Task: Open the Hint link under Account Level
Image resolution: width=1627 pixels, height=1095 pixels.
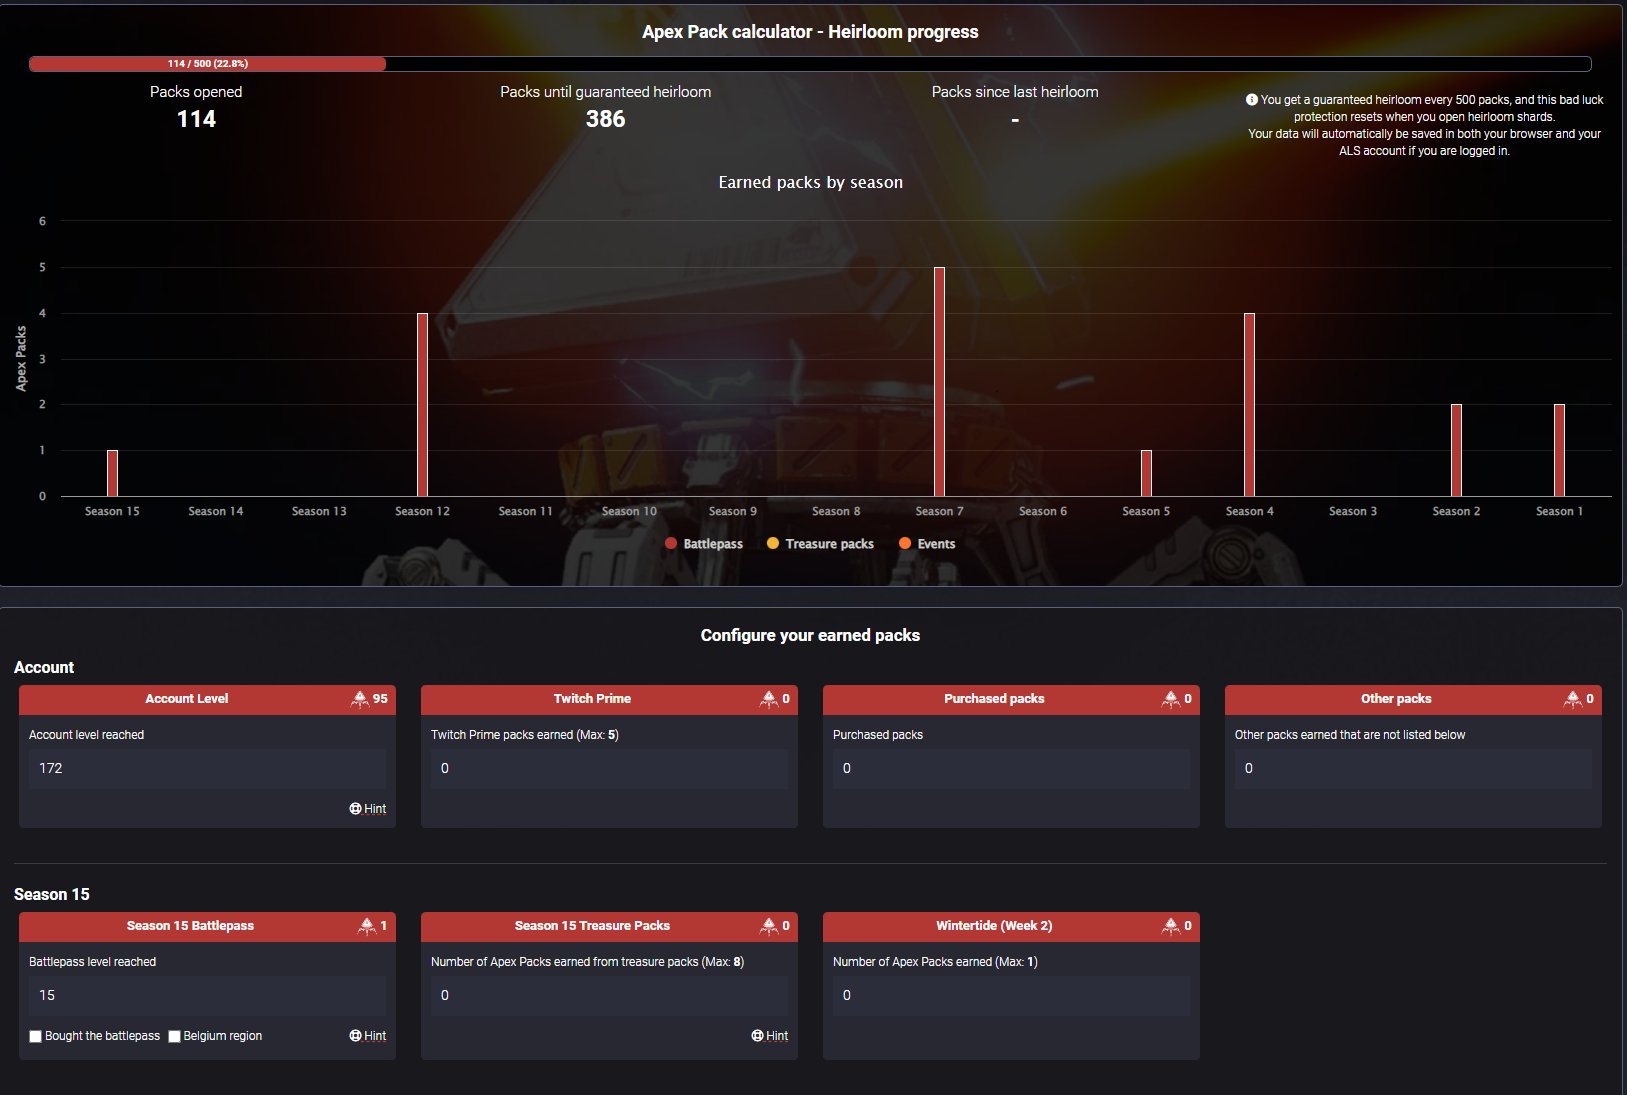Action: coord(375,809)
